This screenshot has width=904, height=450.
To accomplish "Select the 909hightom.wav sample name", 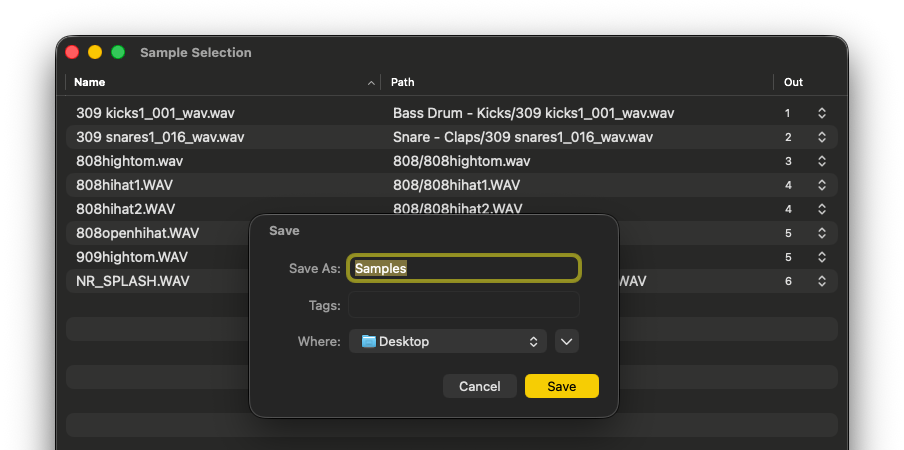I will (x=130, y=257).
